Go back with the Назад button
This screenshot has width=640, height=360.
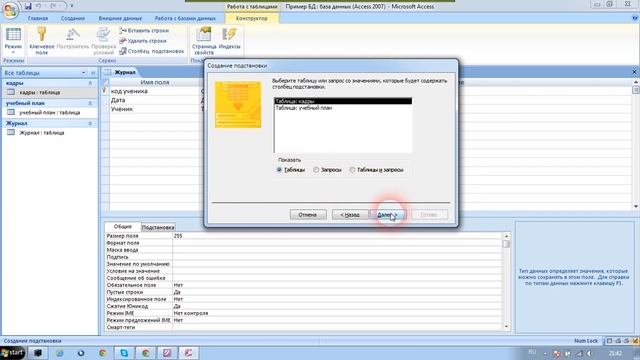coord(349,215)
